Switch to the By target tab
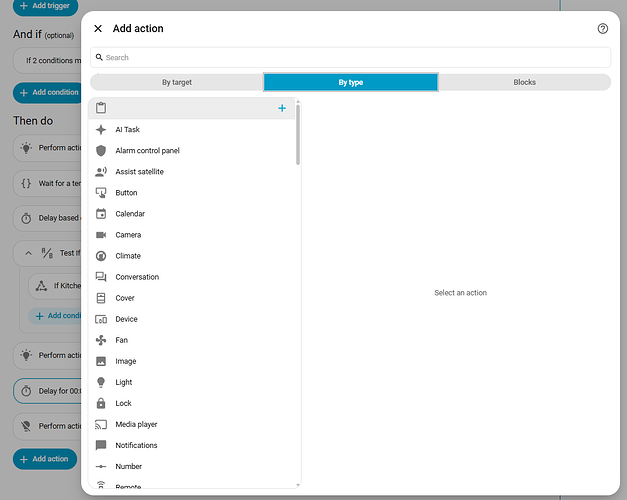 [177, 82]
